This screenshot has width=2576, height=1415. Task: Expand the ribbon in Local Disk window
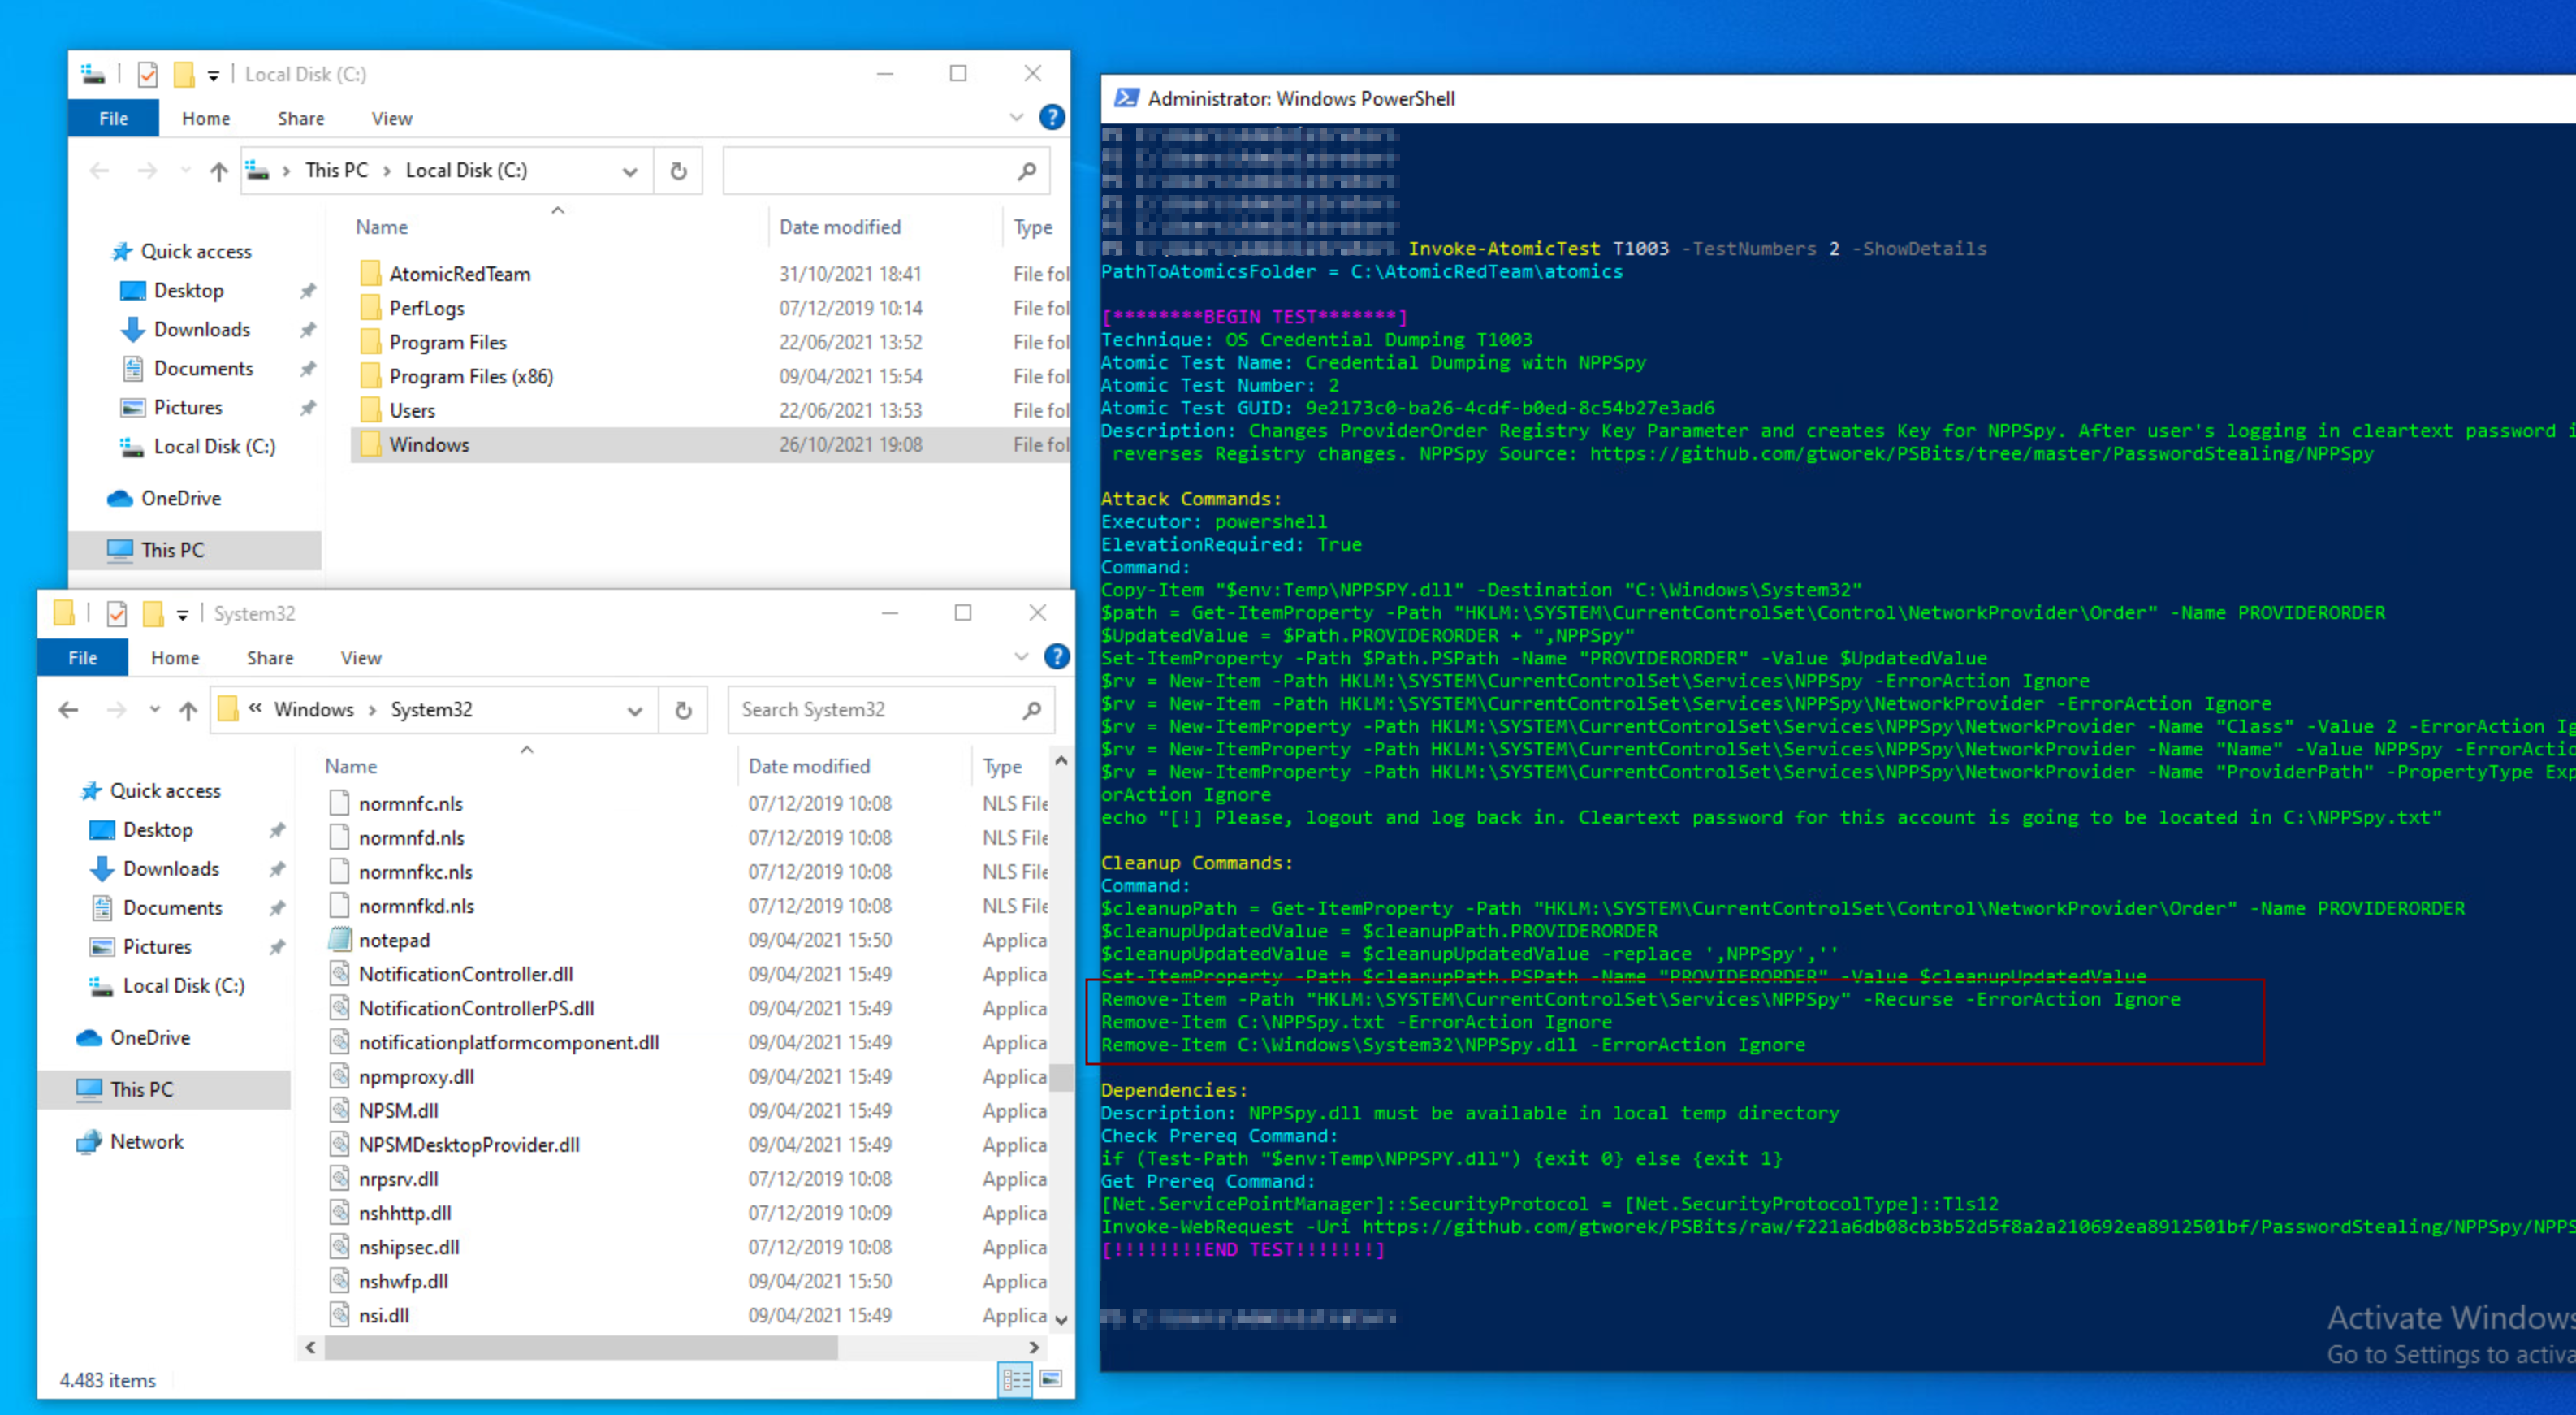tap(1016, 118)
